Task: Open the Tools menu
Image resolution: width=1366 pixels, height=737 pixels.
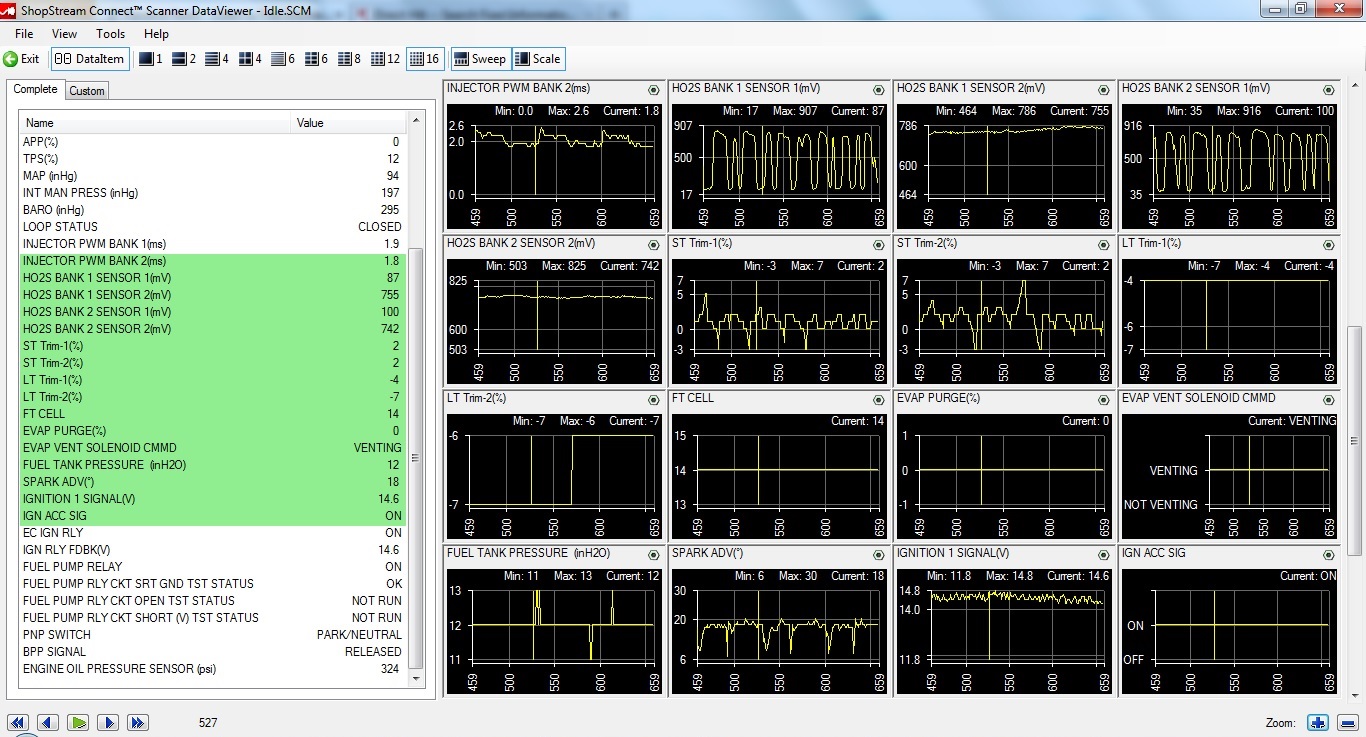Action: click(111, 34)
